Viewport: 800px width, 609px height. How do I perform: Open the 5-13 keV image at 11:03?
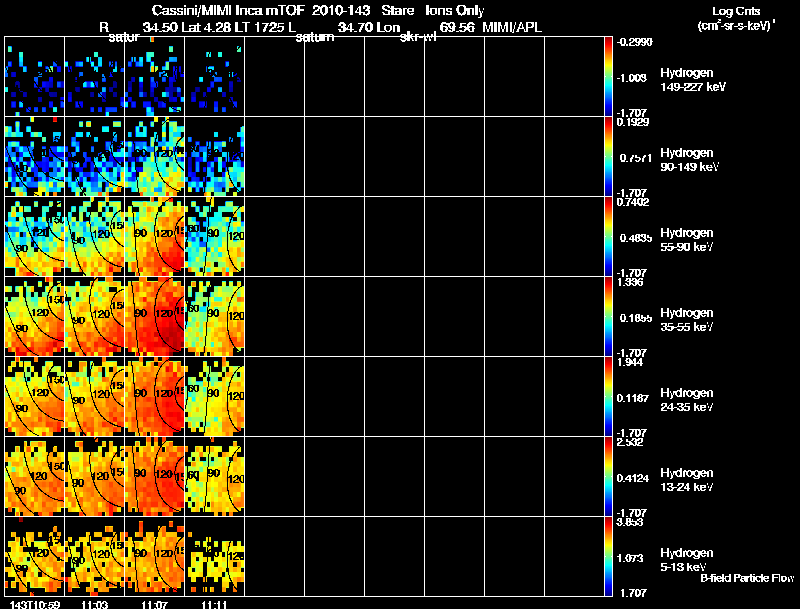(x=94, y=556)
